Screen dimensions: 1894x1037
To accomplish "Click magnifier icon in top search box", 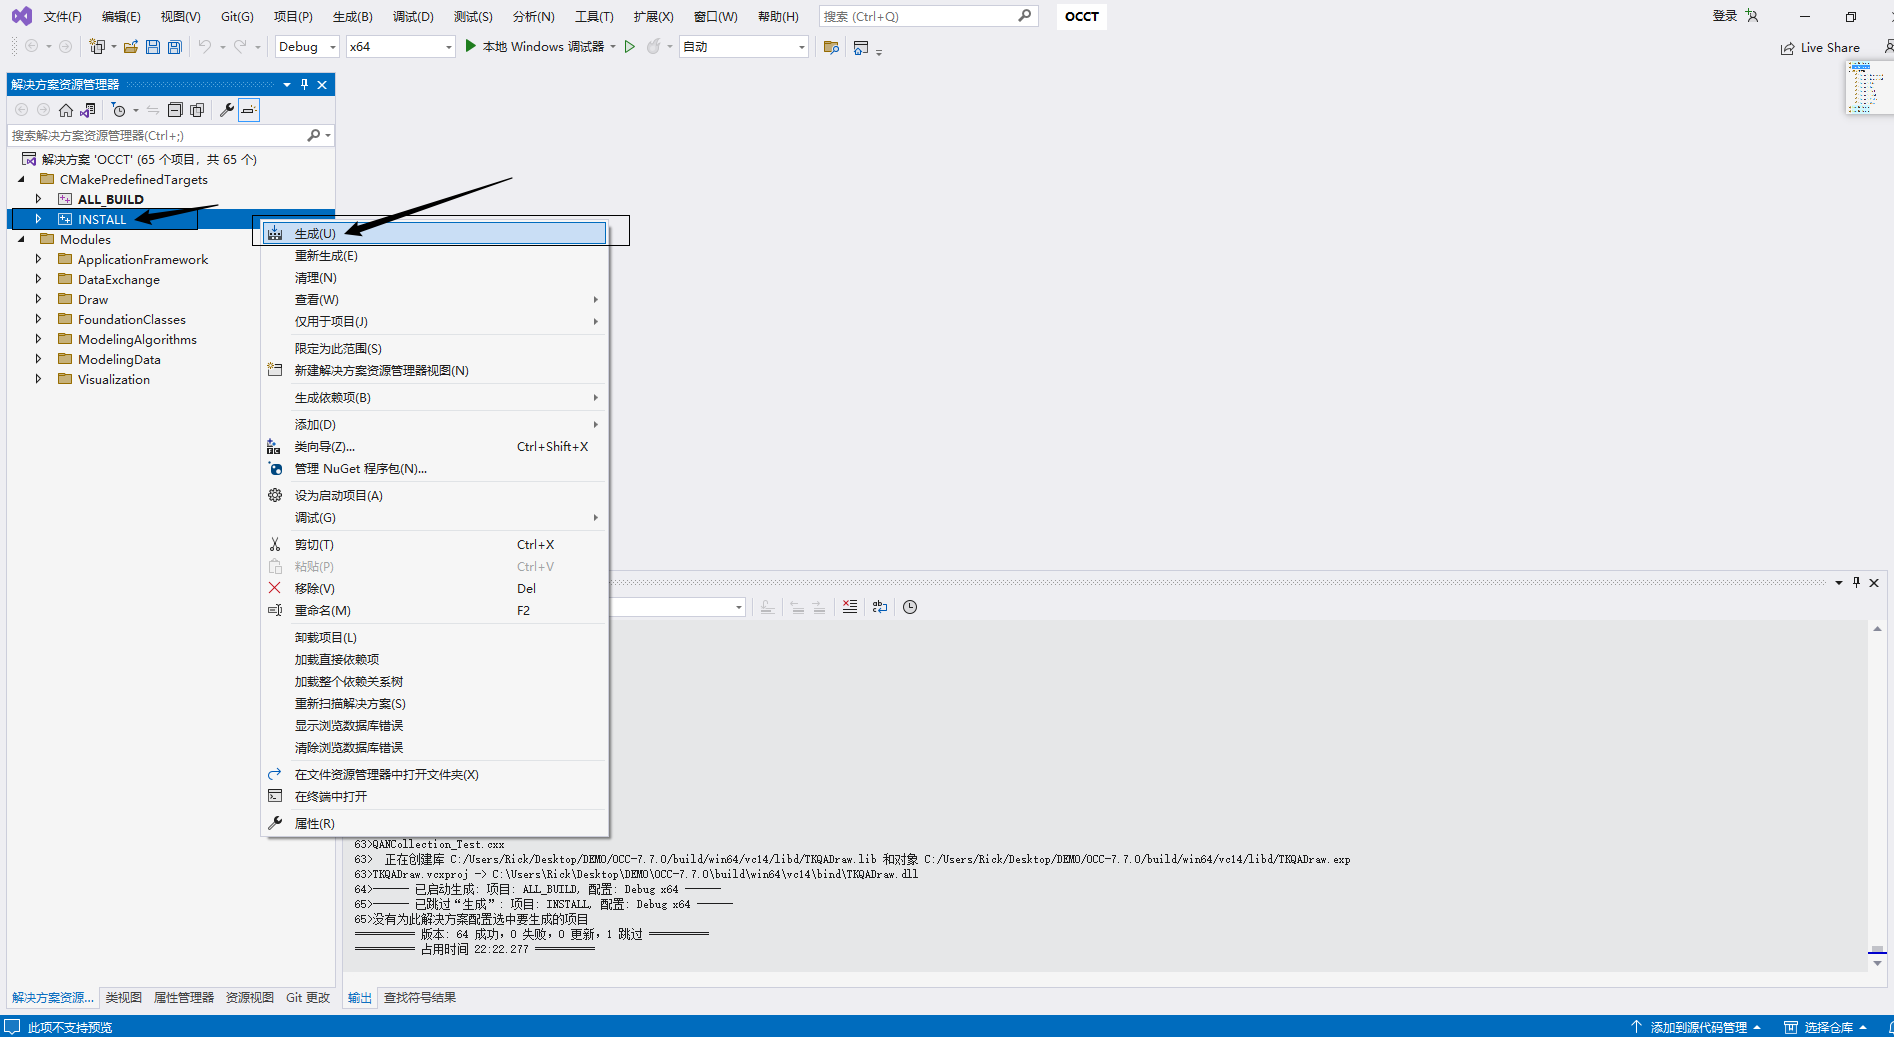I will [1025, 16].
